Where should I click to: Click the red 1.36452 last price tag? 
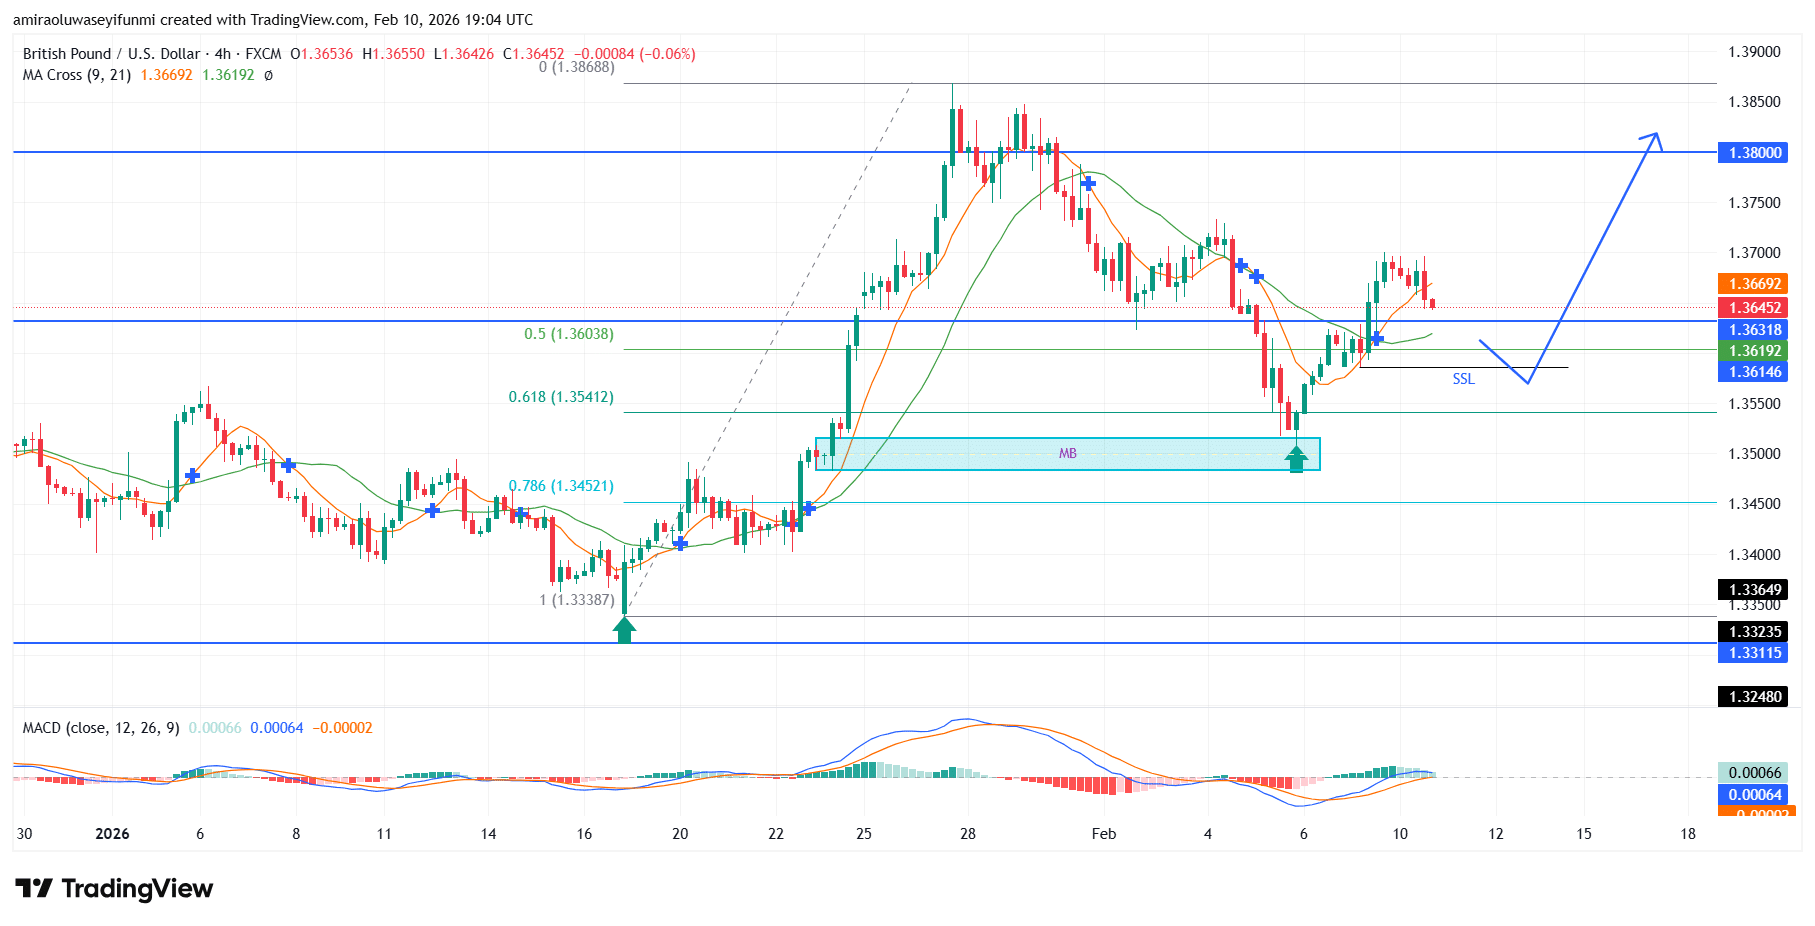point(1752,309)
